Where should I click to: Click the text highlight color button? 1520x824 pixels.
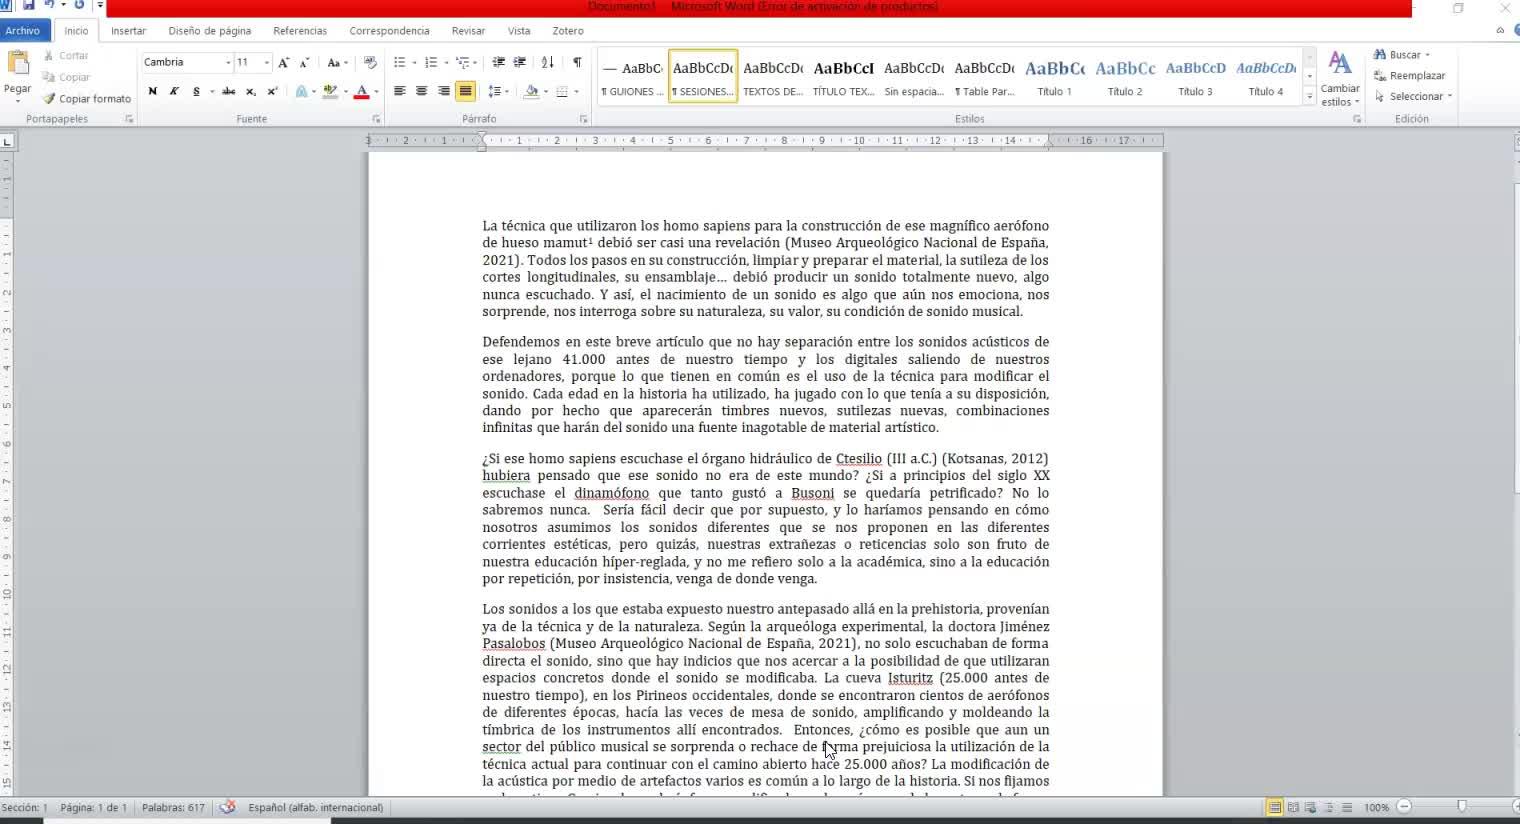pos(330,92)
